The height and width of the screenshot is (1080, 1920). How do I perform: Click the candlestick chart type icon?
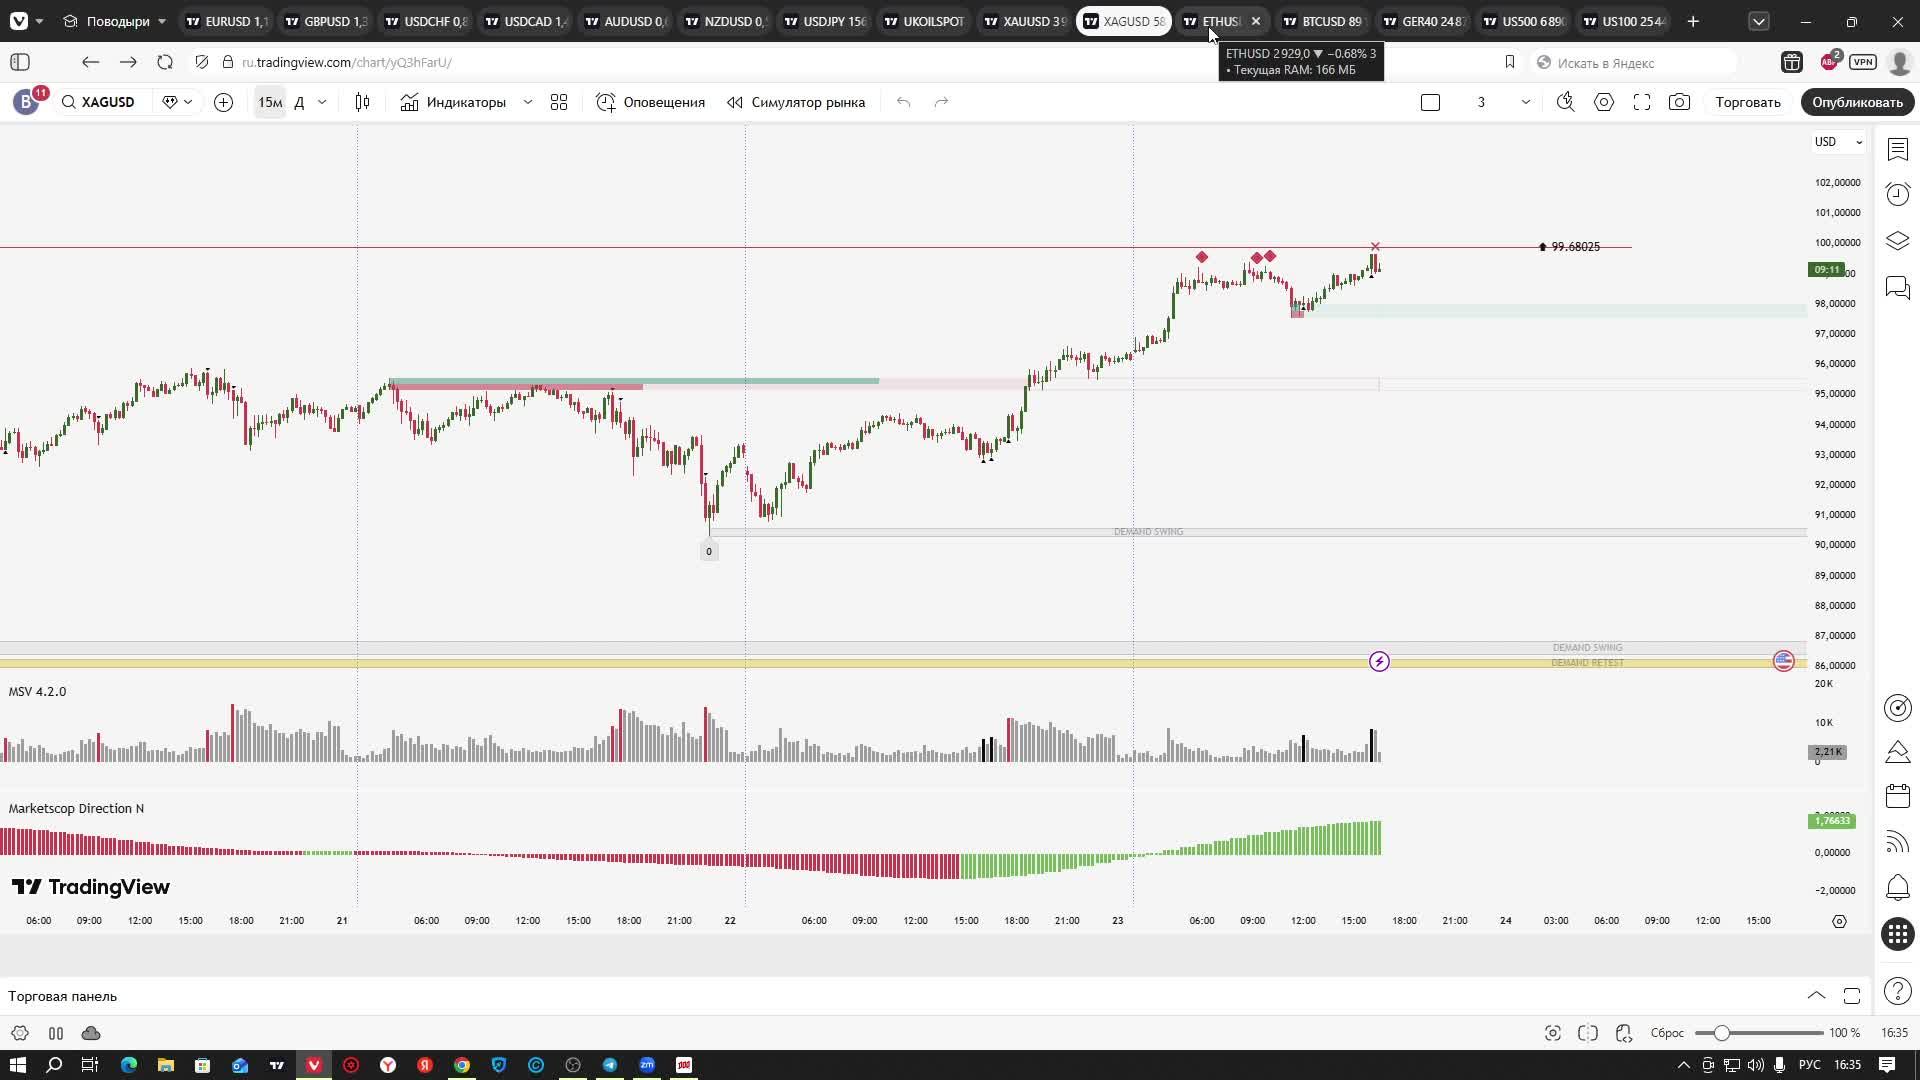pos(362,102)
